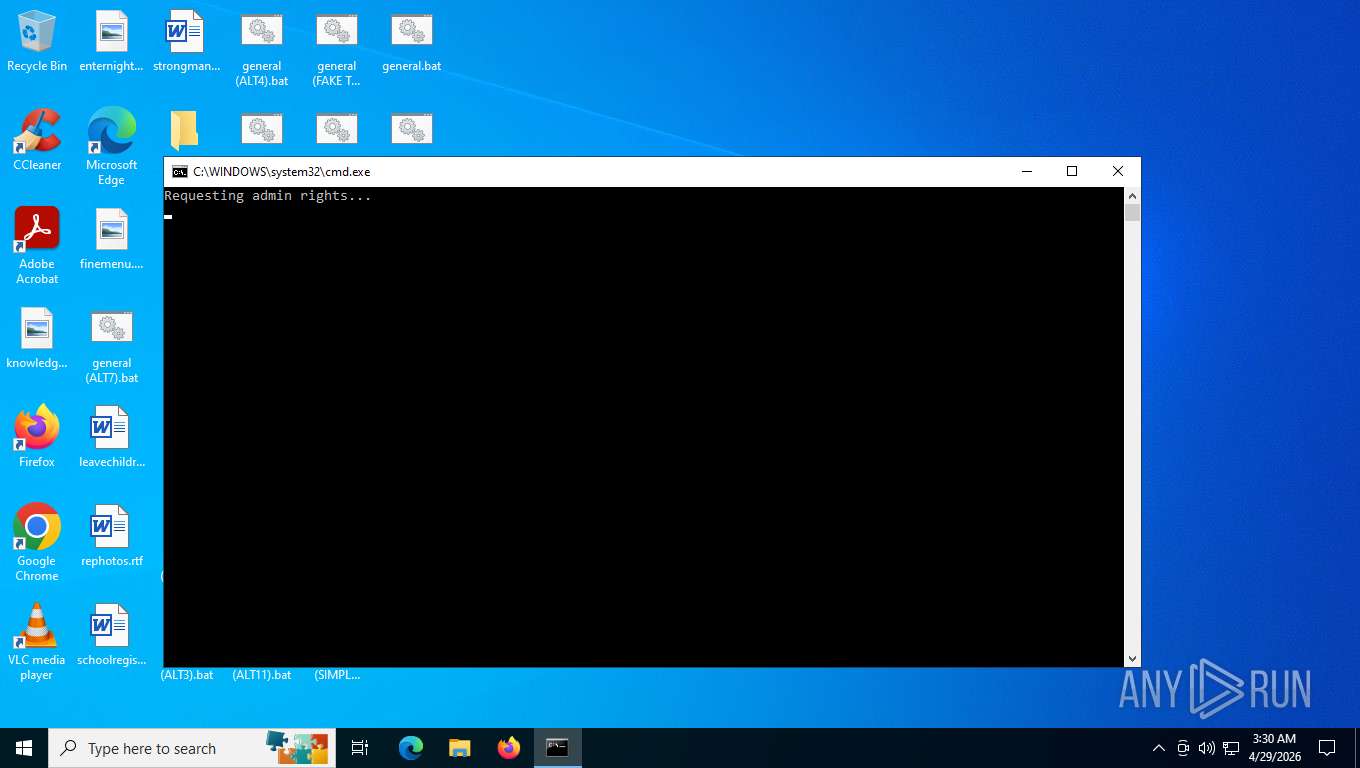Launch the CCleaner desktop shortcut
The height and width of the screenshot is (768, 1360).
(x=37, y=140)
